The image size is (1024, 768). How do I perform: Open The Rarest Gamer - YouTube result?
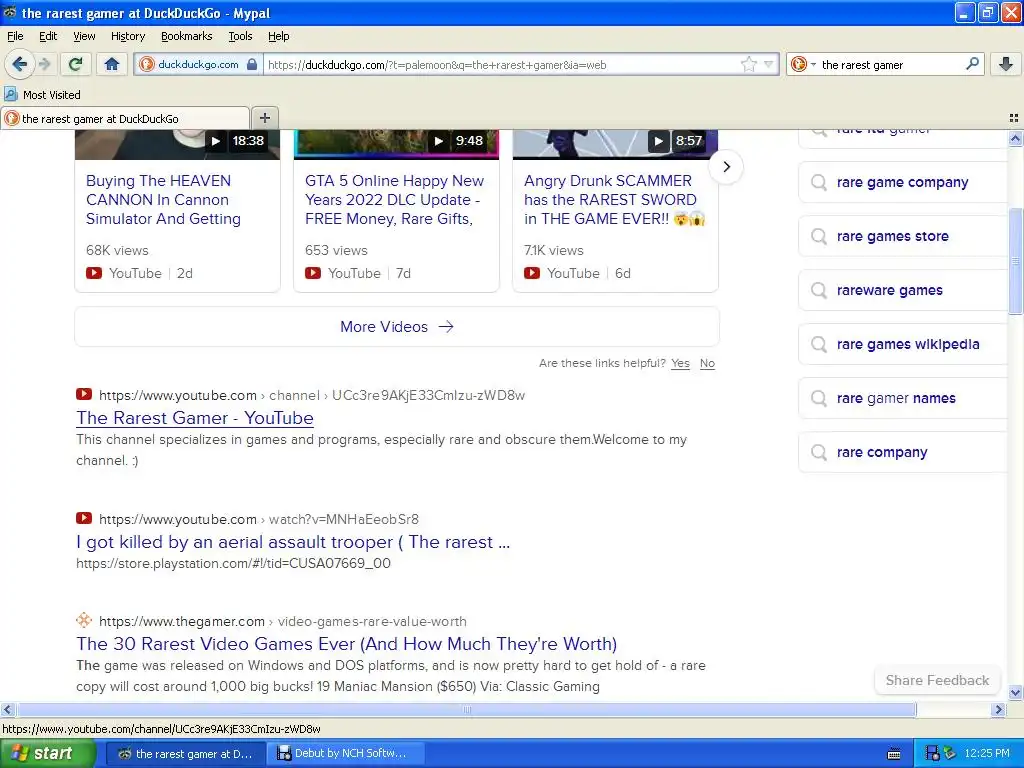(x=195, y=418)
